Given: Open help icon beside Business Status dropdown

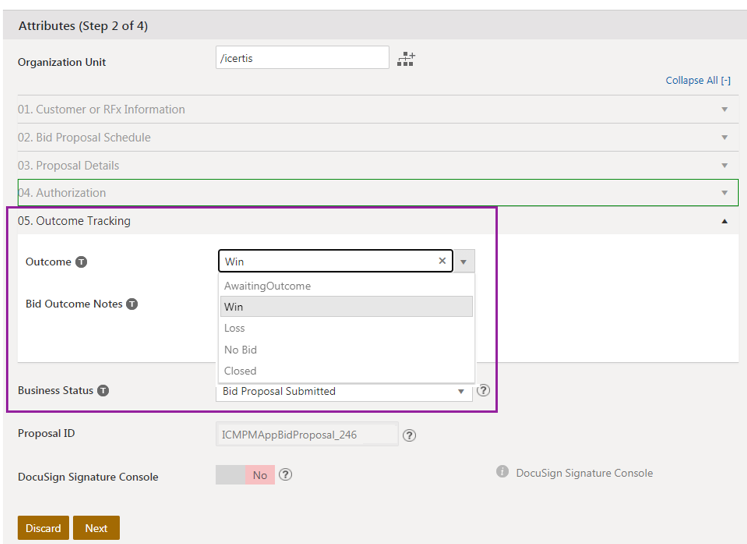Looking at the screenshot, I should 483,391.
